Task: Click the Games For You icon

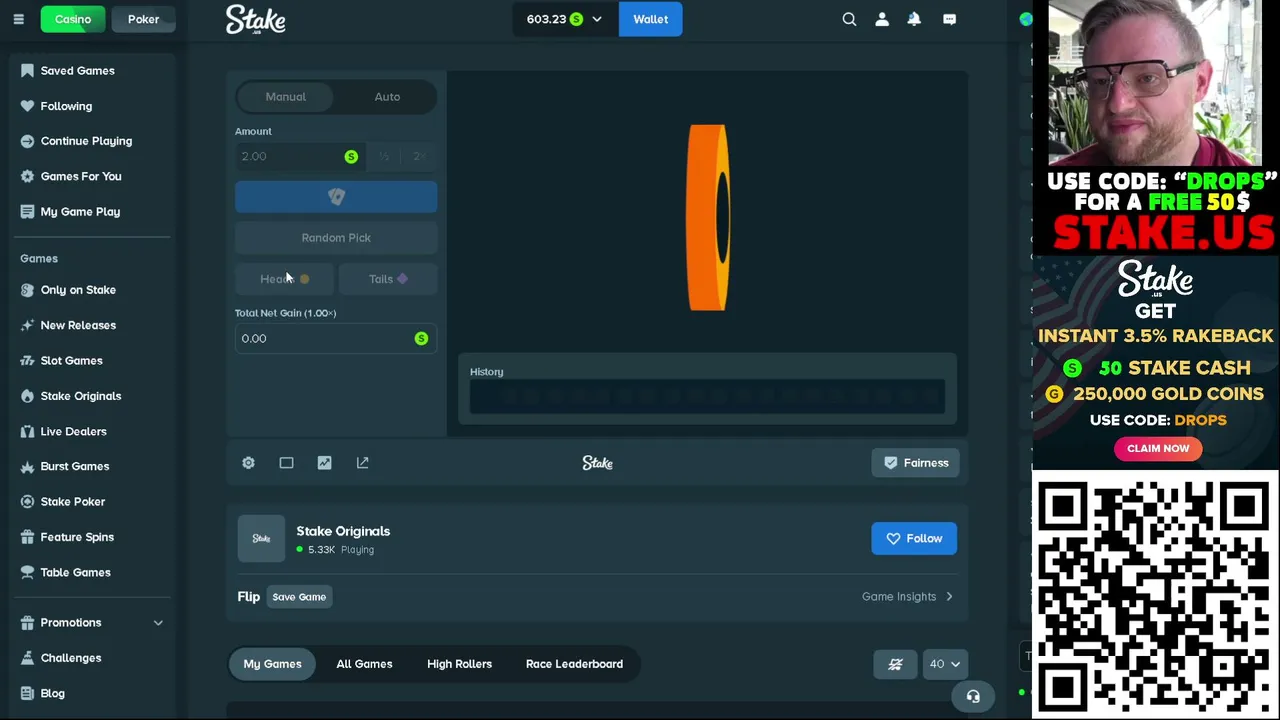Action: coord(27,176)
